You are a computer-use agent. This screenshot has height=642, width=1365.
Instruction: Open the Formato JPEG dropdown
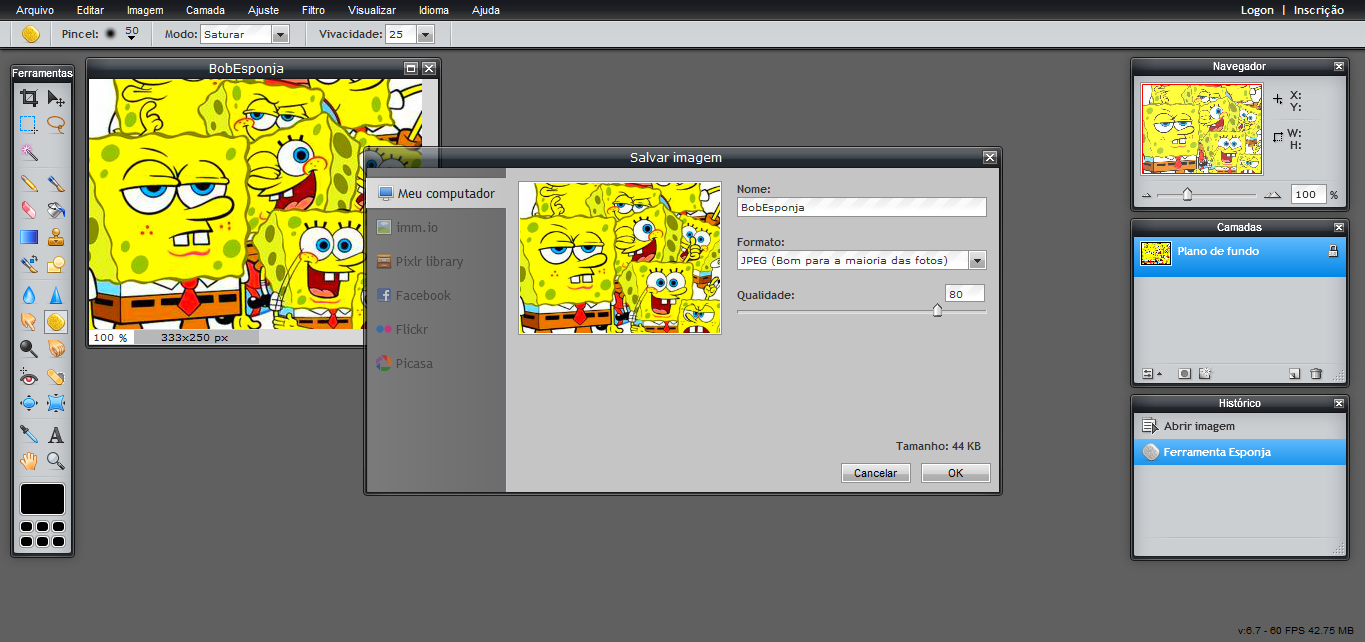click(x=978, y=260)
